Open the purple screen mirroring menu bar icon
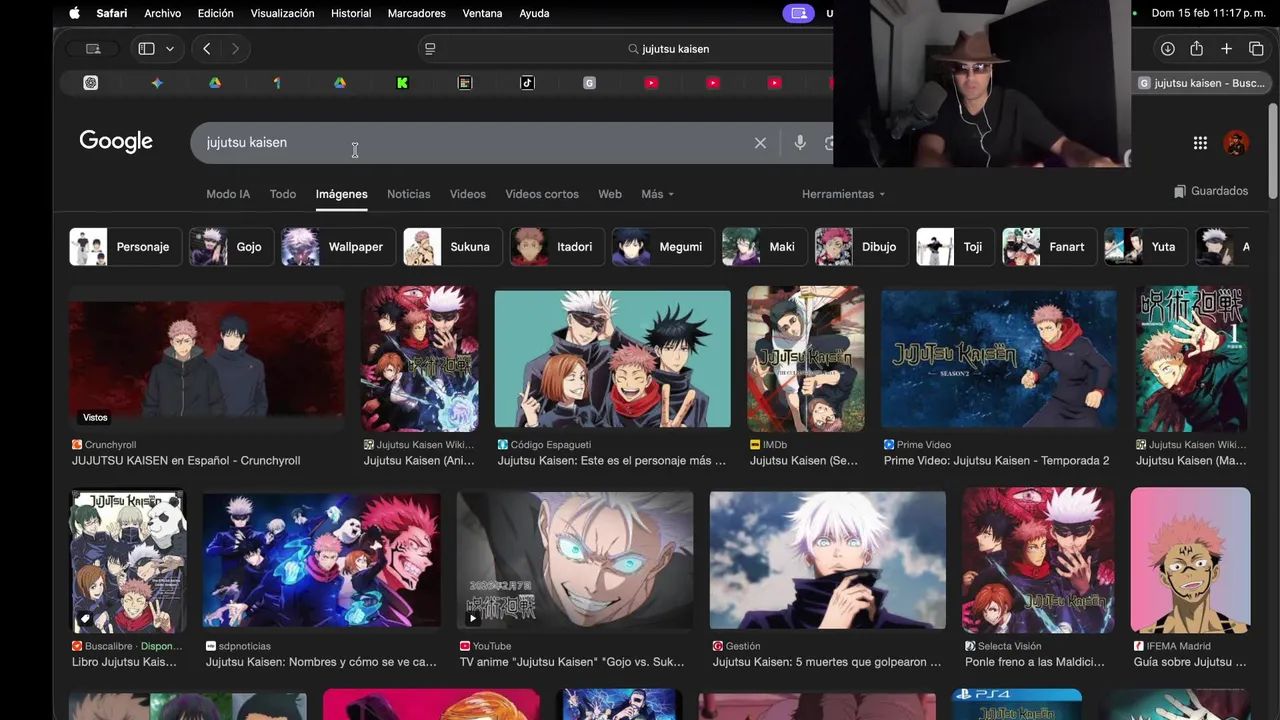This screenshot has height=720, width=1280. [x=798, y=13]
